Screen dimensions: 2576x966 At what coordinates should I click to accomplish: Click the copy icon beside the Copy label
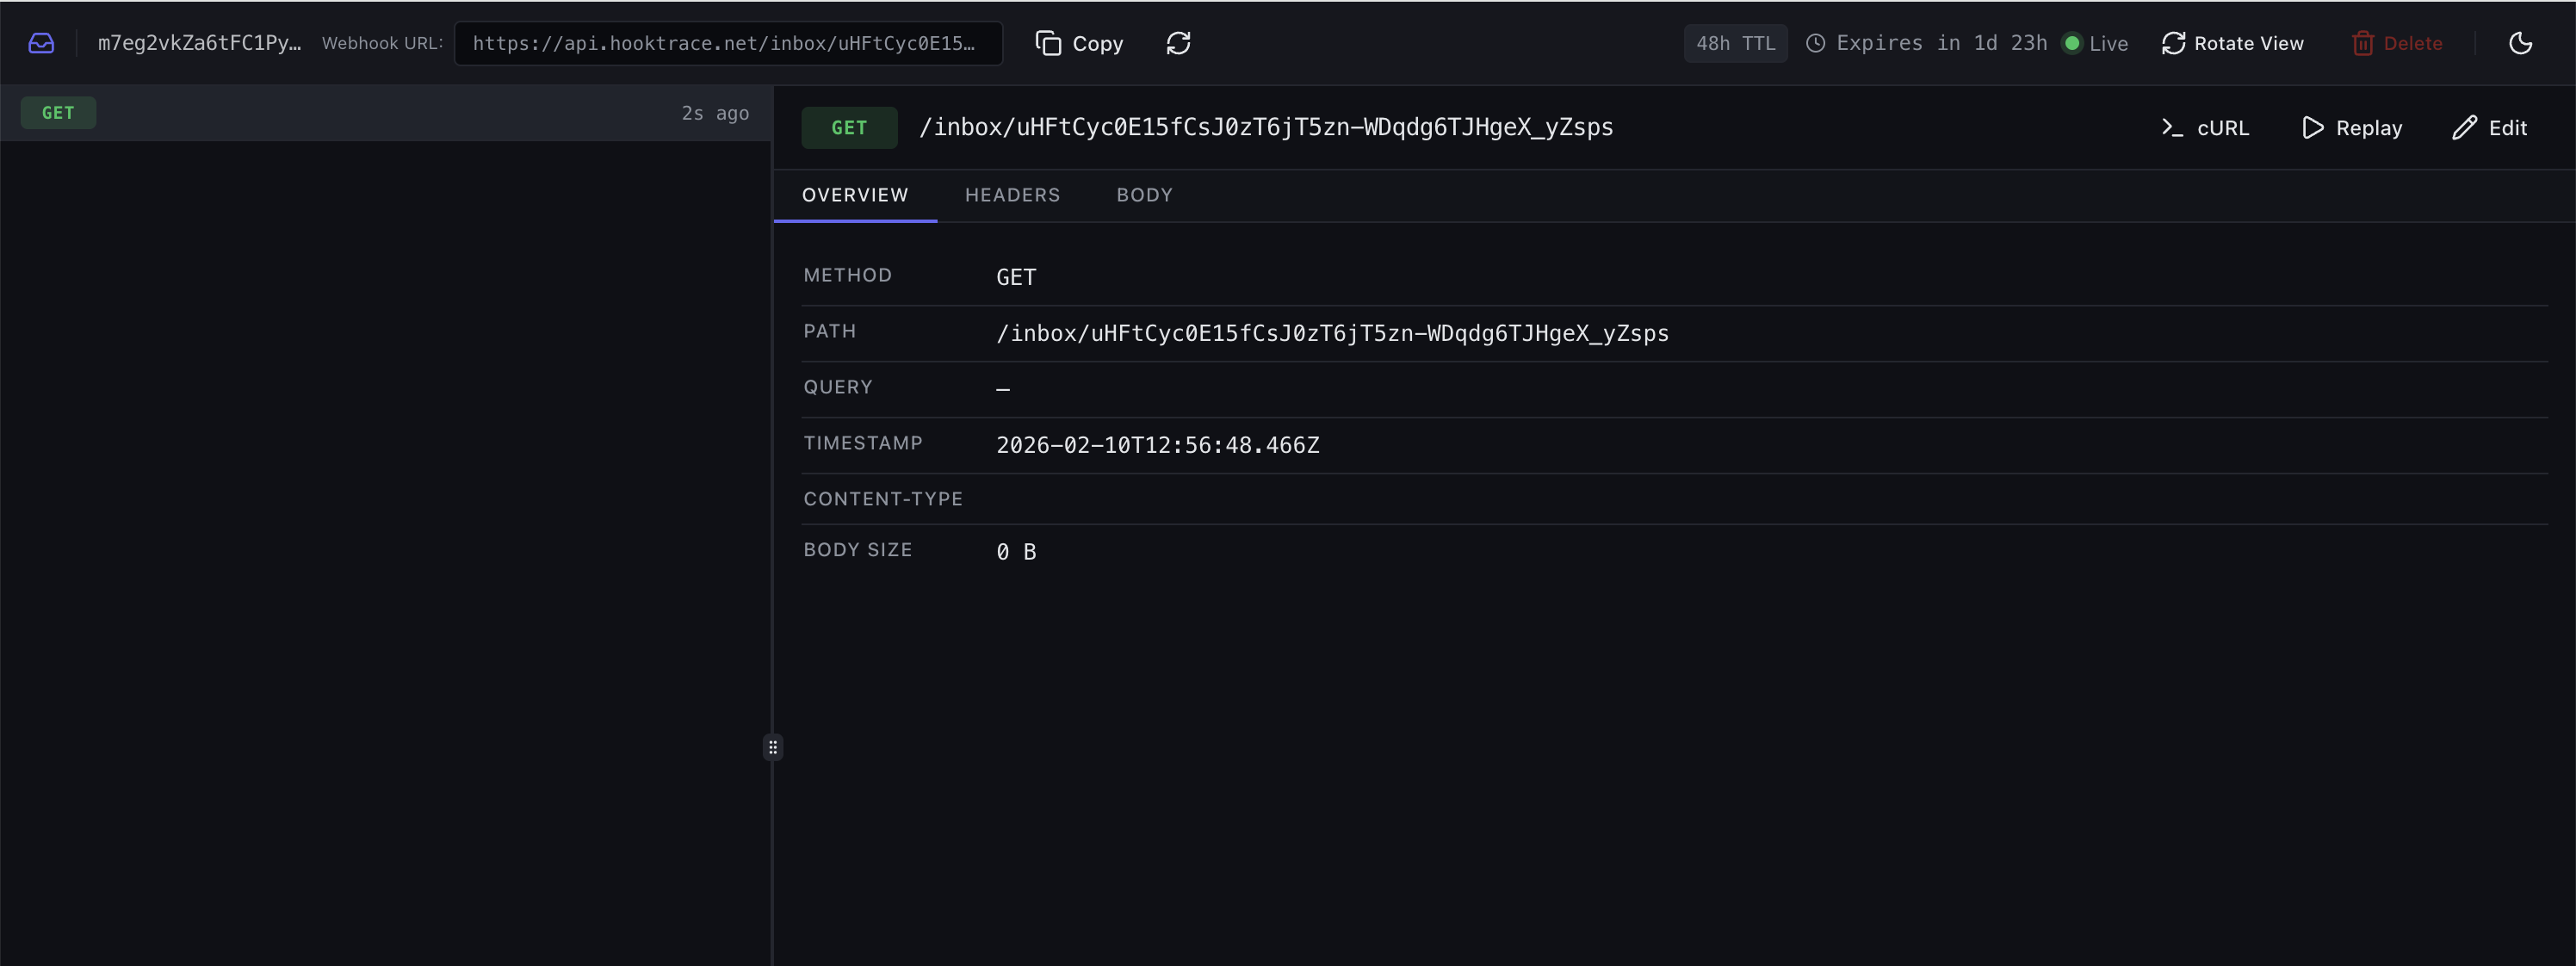click(x=1047, y=43)
